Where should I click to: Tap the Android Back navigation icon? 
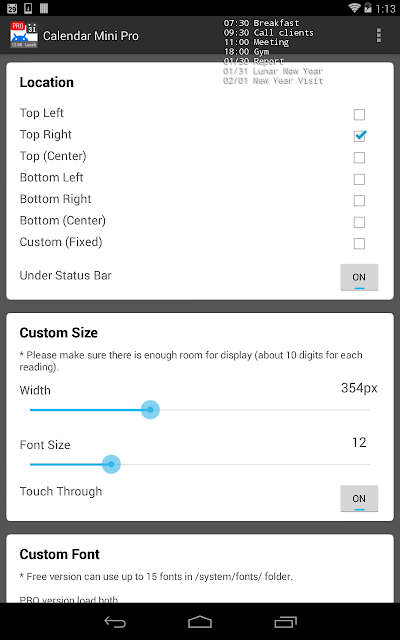click(x=115, y=622)
